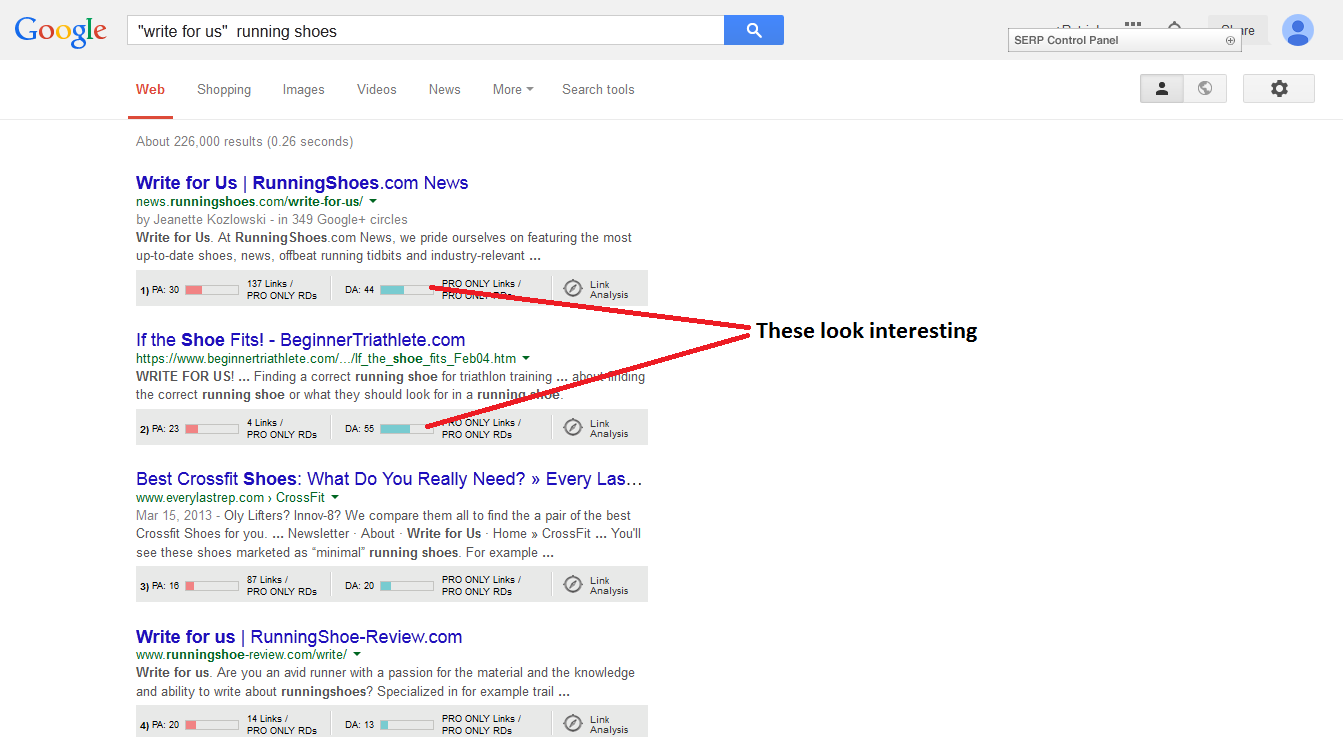Screen dimensions: 1343x737
Task: Expand arrow next to everylastrep.com CrossFit URL
Action: point(335,497)
